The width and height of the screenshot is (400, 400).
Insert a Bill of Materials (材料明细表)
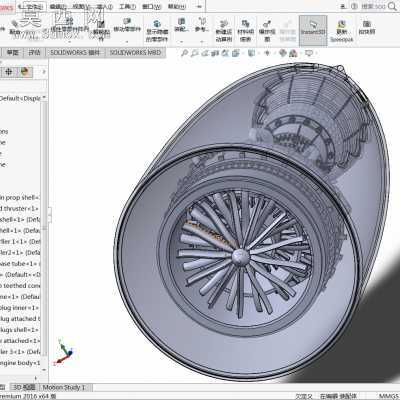pos(246,31)
